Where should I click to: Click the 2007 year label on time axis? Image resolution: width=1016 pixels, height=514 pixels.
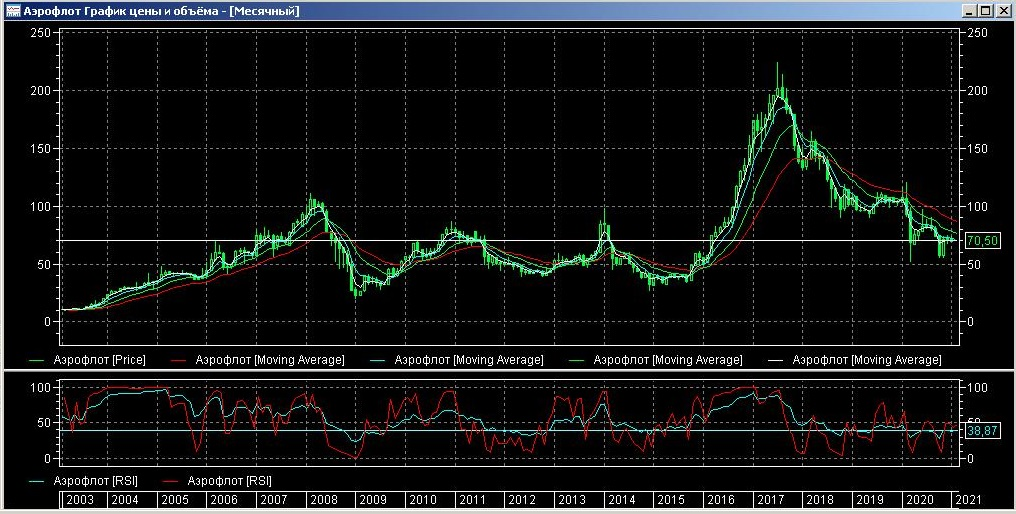(273, 500)
